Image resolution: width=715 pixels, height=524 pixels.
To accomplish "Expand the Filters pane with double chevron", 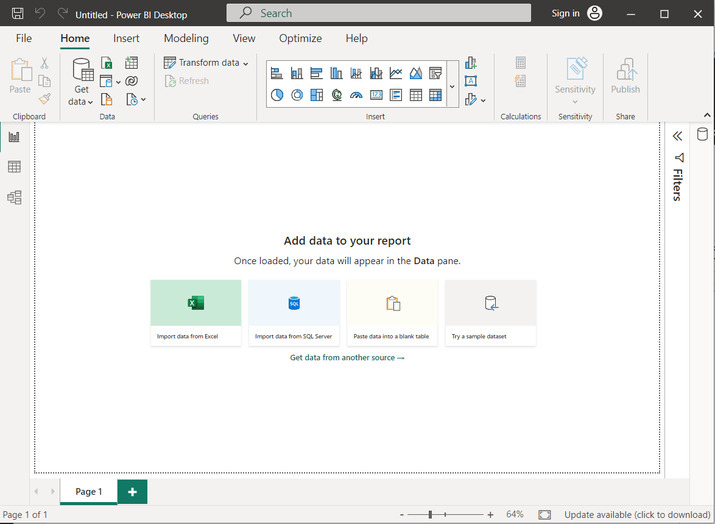I will [678, 136].
